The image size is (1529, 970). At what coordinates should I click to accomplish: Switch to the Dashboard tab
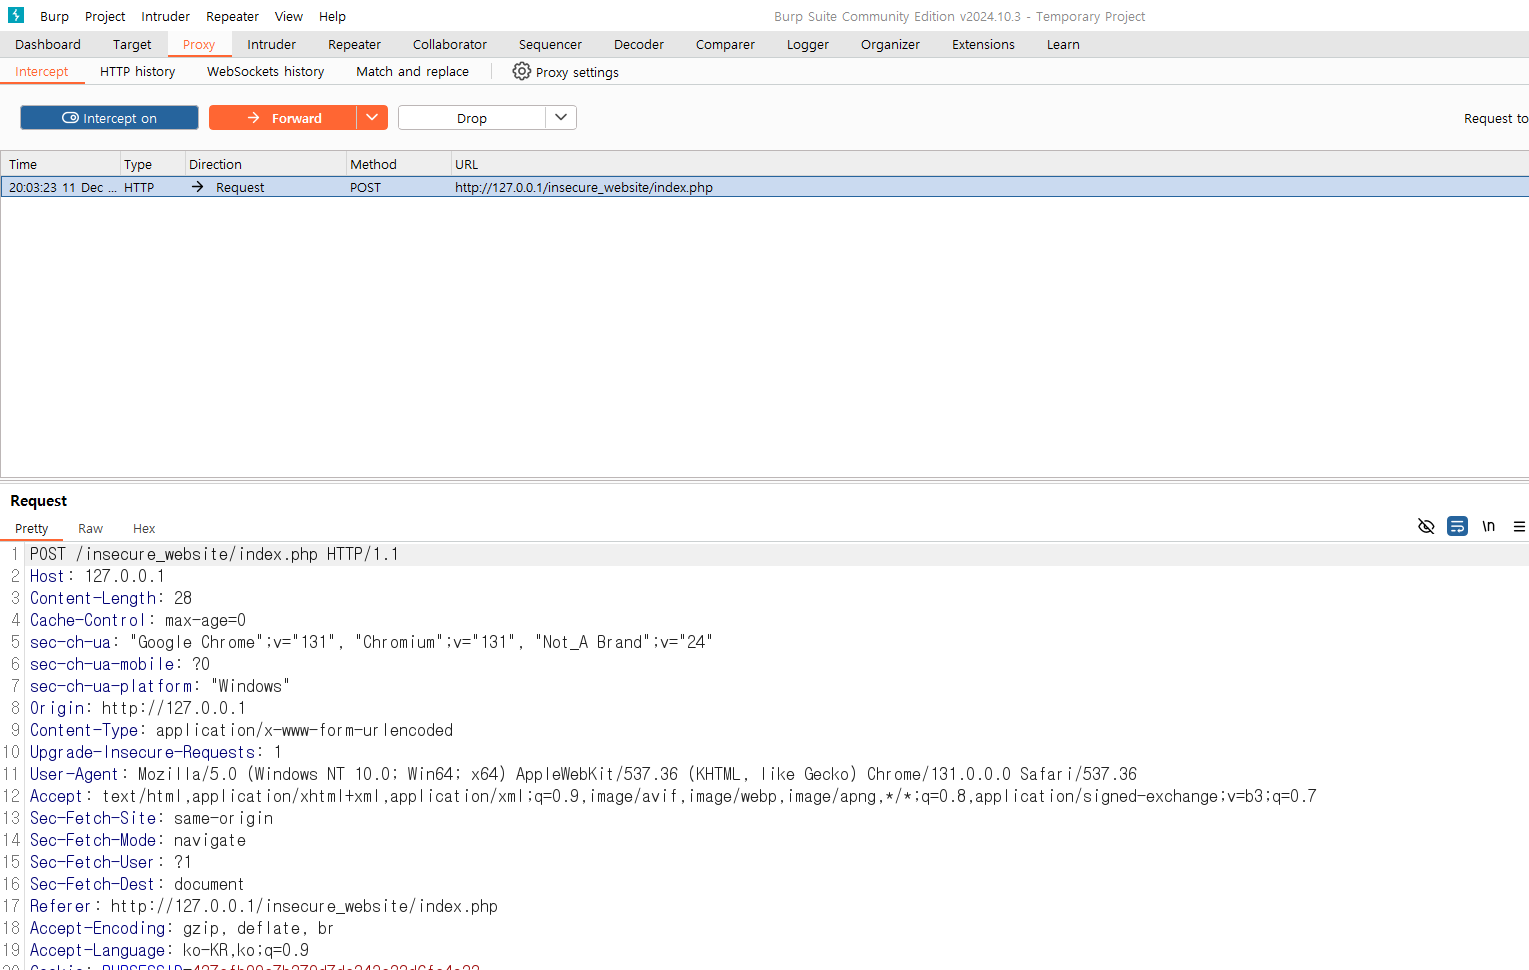point(48,44)
